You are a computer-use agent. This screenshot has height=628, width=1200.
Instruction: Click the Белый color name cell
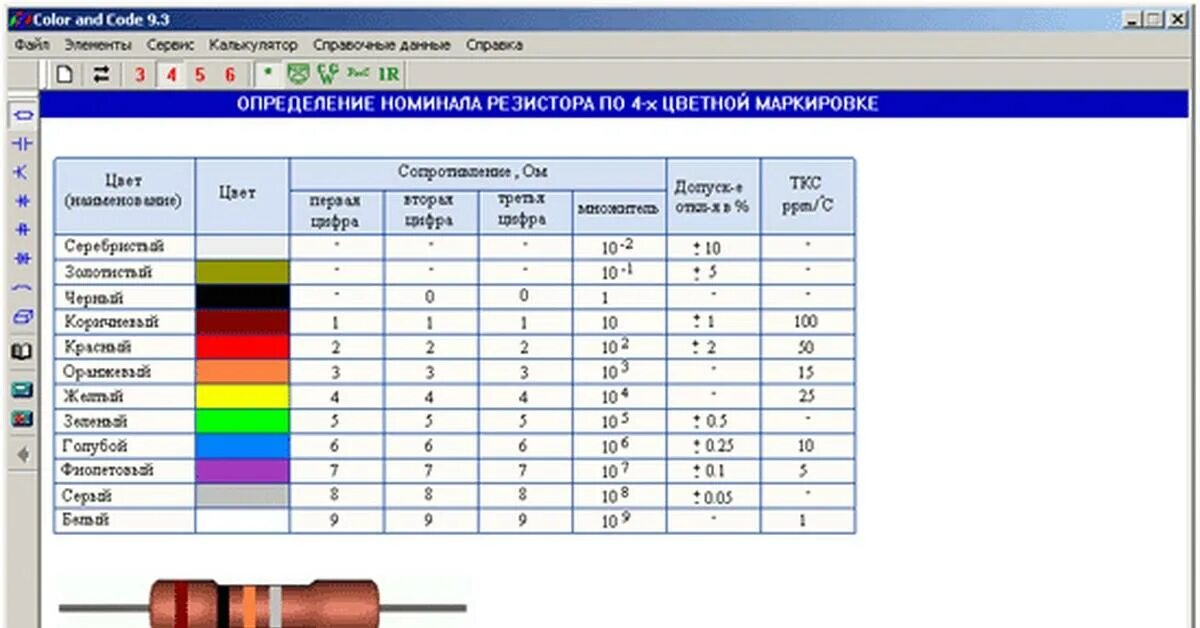click(124, 520)
